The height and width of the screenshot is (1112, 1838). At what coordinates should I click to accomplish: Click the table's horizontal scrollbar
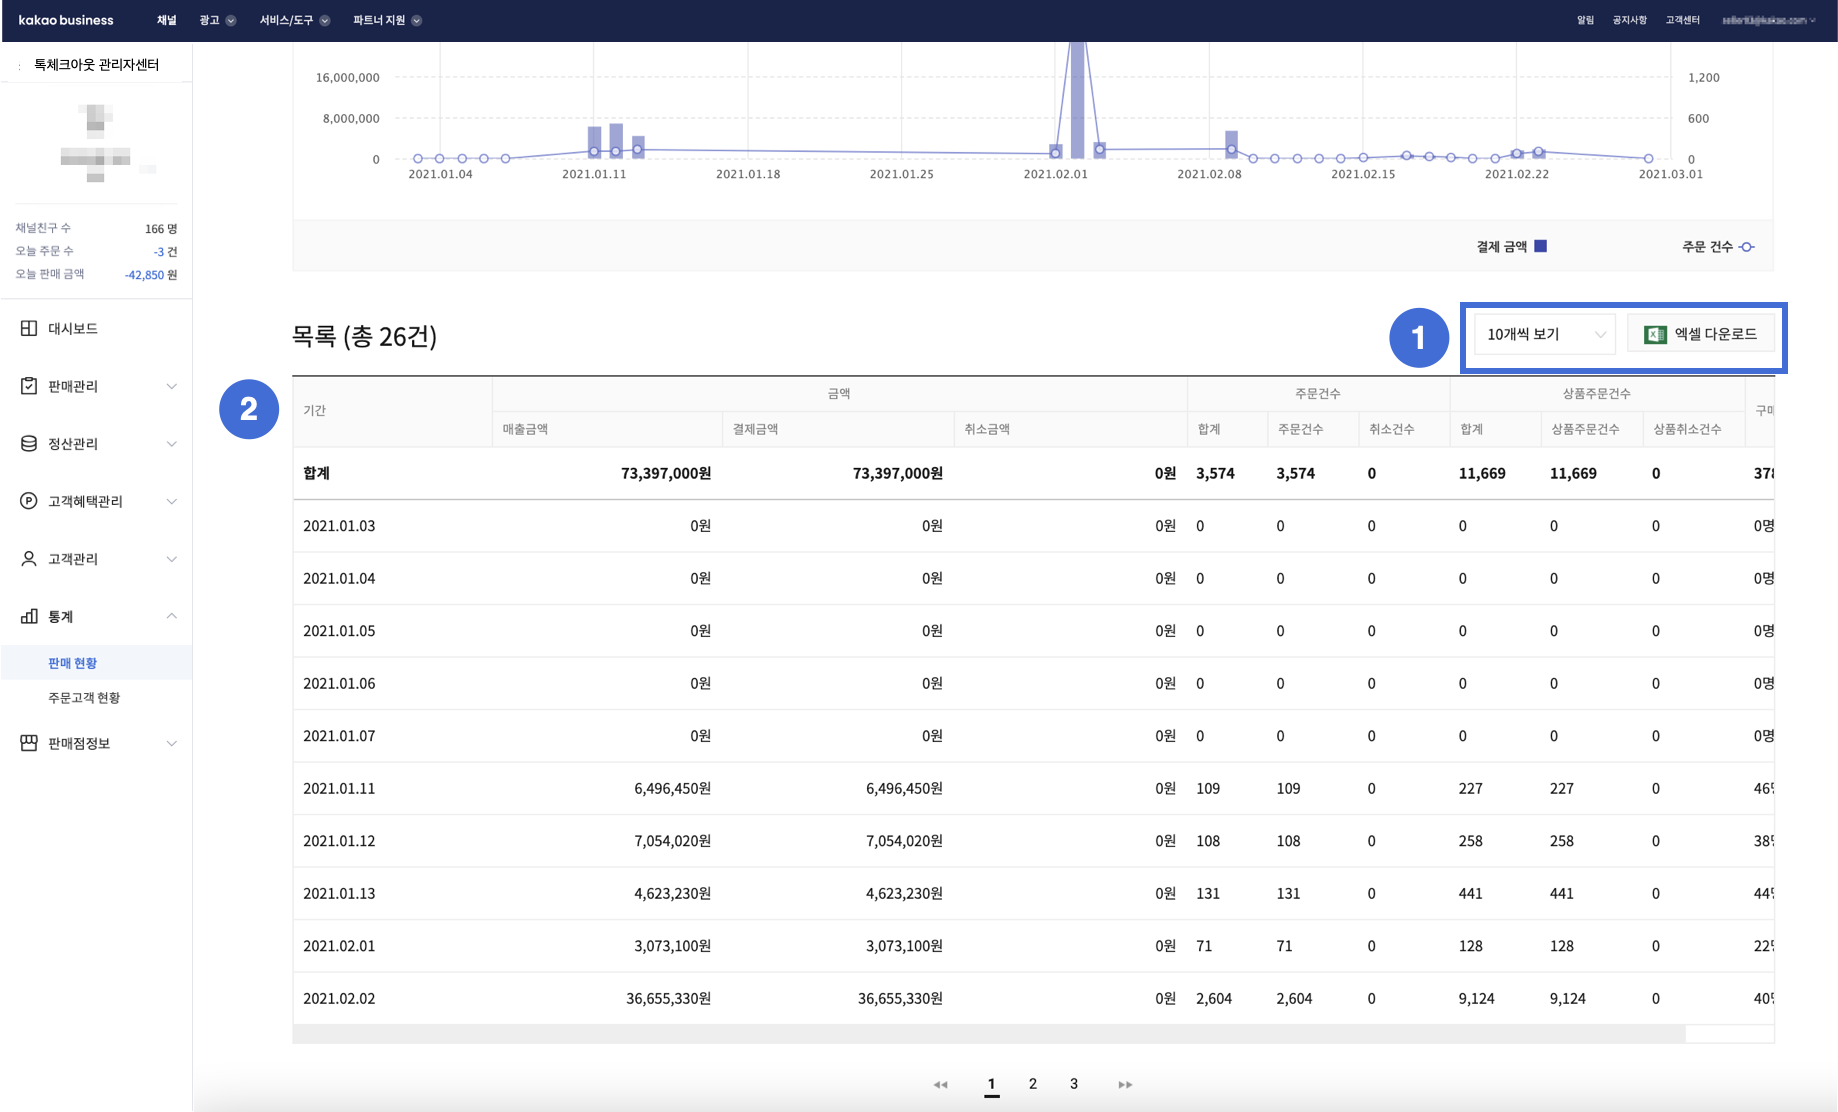(988, 1034)
